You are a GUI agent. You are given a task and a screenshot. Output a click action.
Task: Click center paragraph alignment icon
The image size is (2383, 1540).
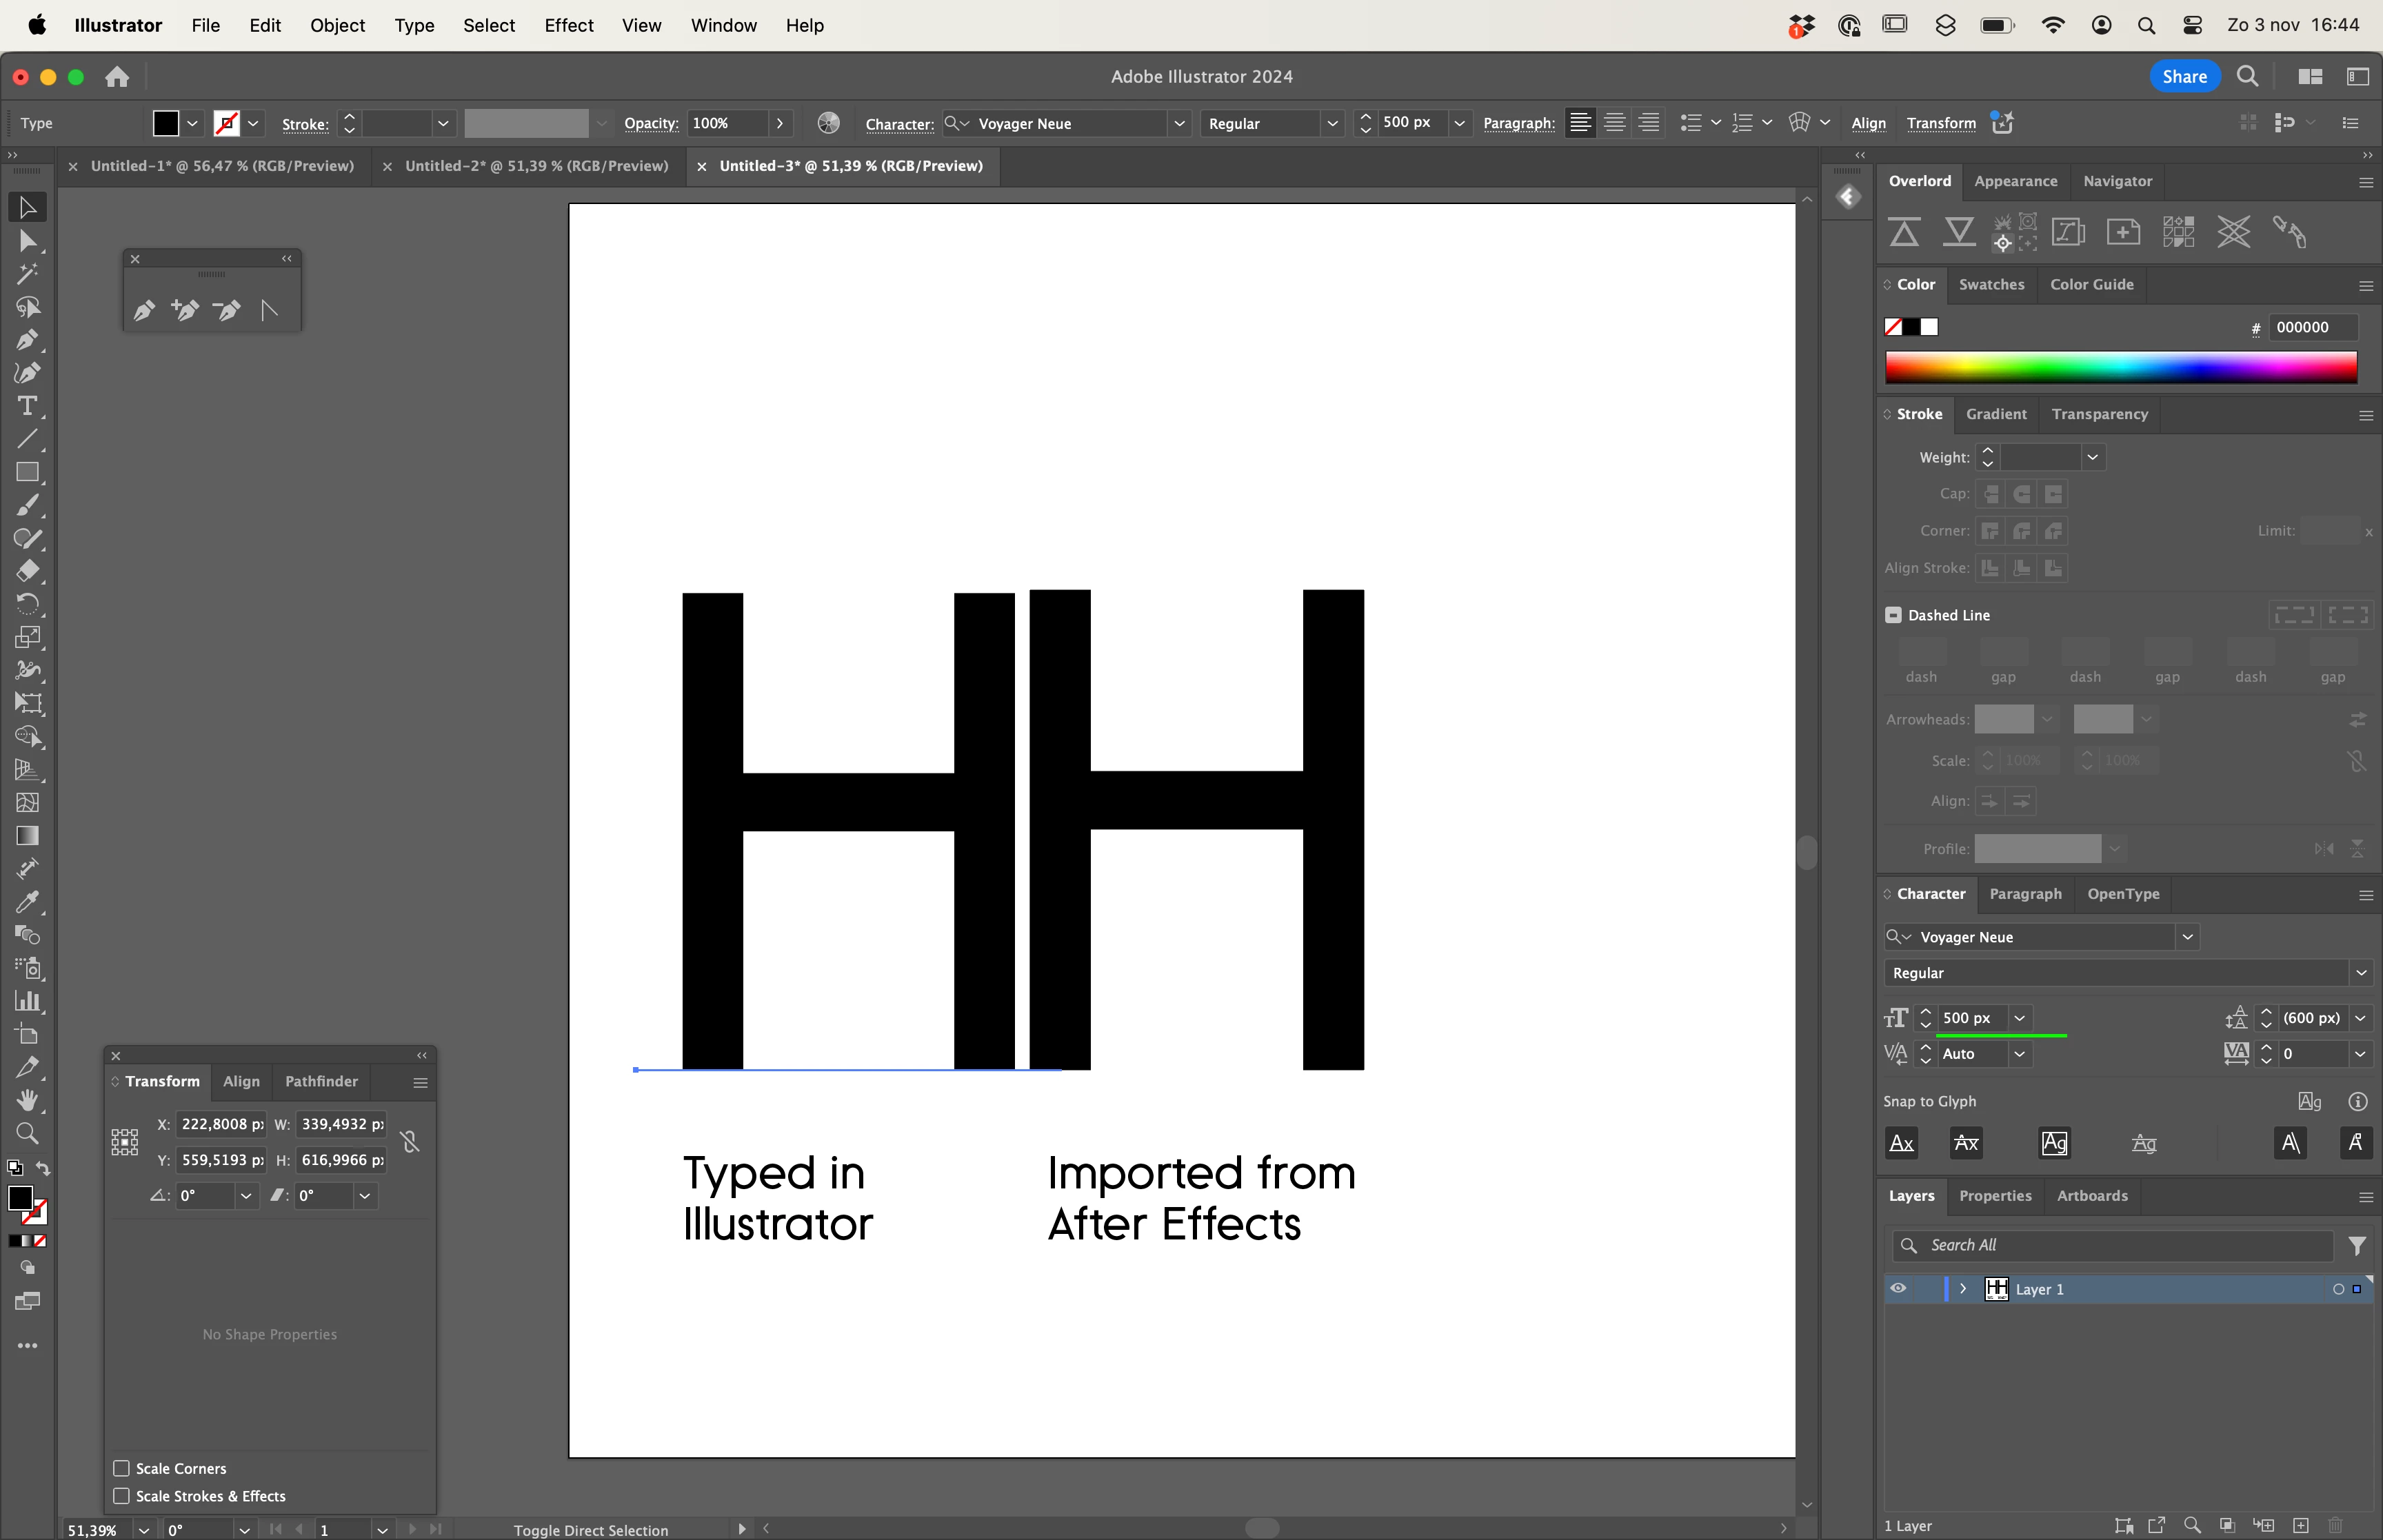point(1614,123)
